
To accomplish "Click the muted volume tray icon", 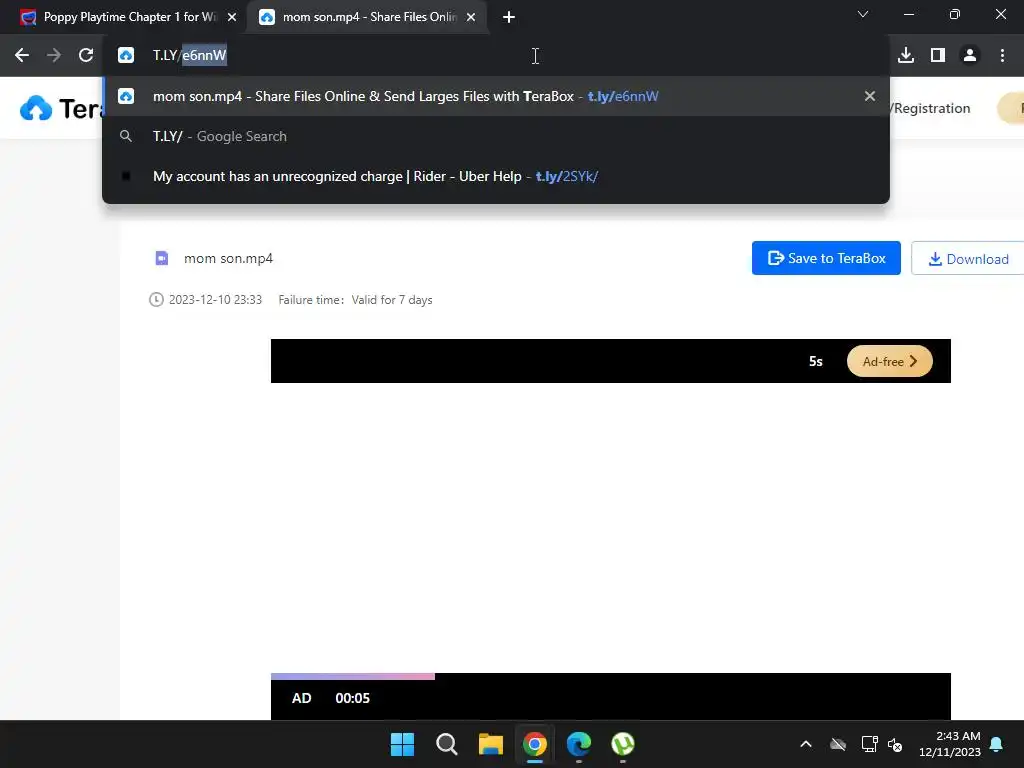I will 895,744.
